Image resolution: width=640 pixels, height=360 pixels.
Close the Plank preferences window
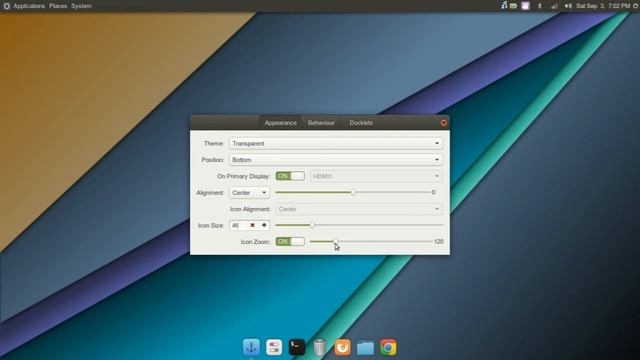tap(444, 122)
